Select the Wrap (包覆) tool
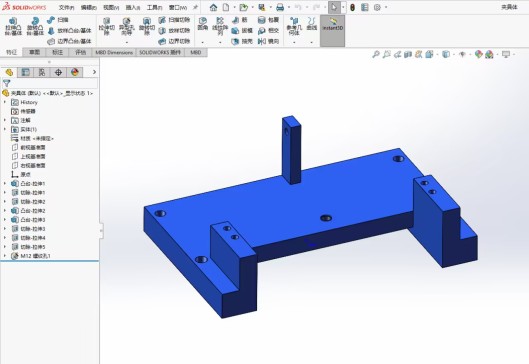 (x=268, y=20)
